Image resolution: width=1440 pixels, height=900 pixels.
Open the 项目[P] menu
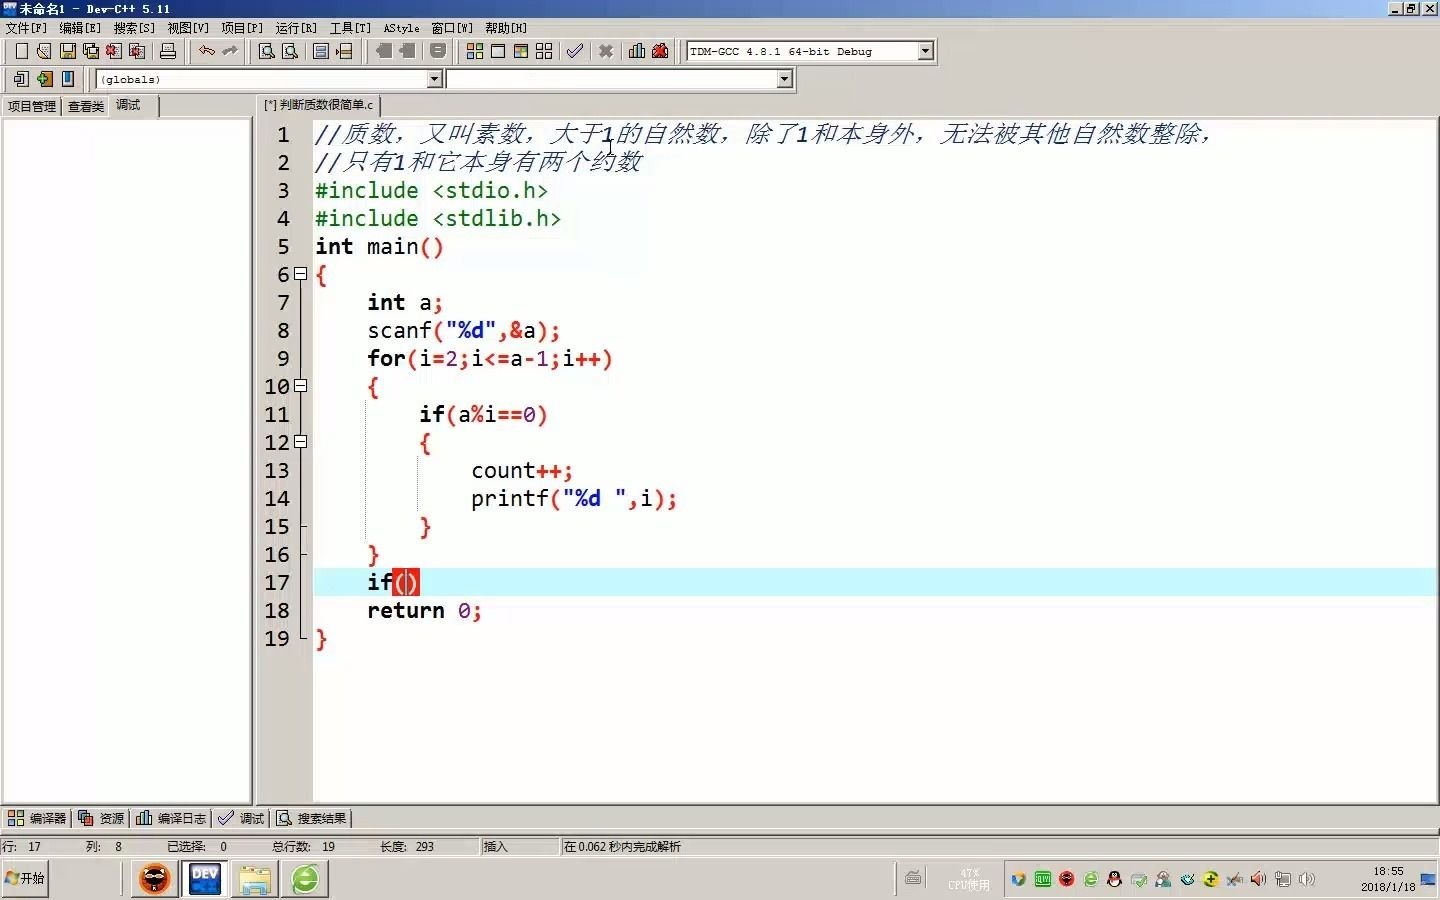click(x=242, y=28)
